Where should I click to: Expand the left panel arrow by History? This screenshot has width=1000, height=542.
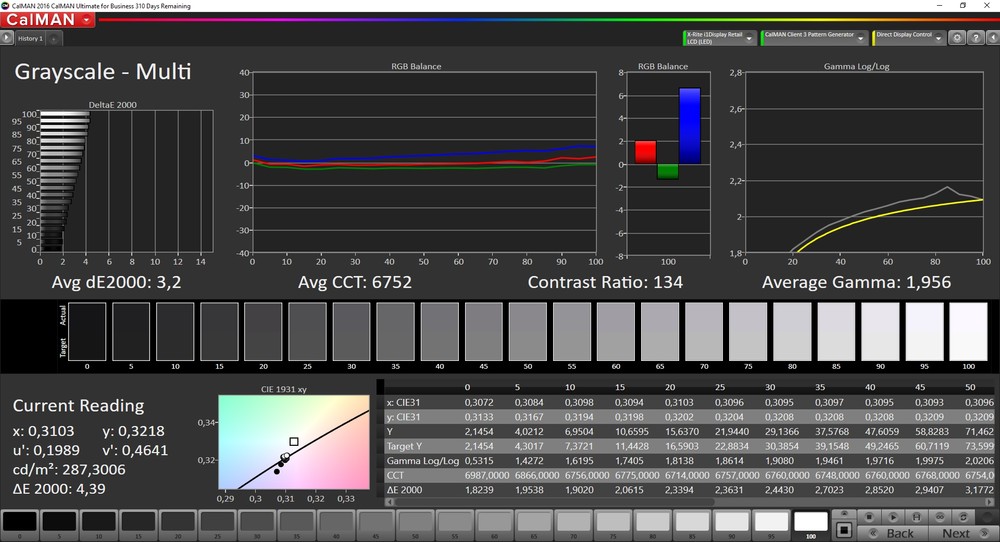point(8,38)
